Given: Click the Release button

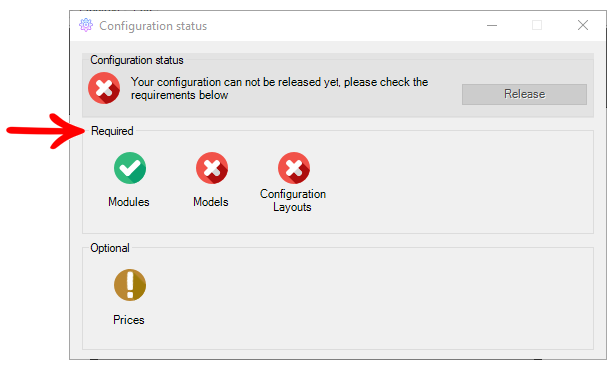Looking at the screenshot, I should point(524,94).
